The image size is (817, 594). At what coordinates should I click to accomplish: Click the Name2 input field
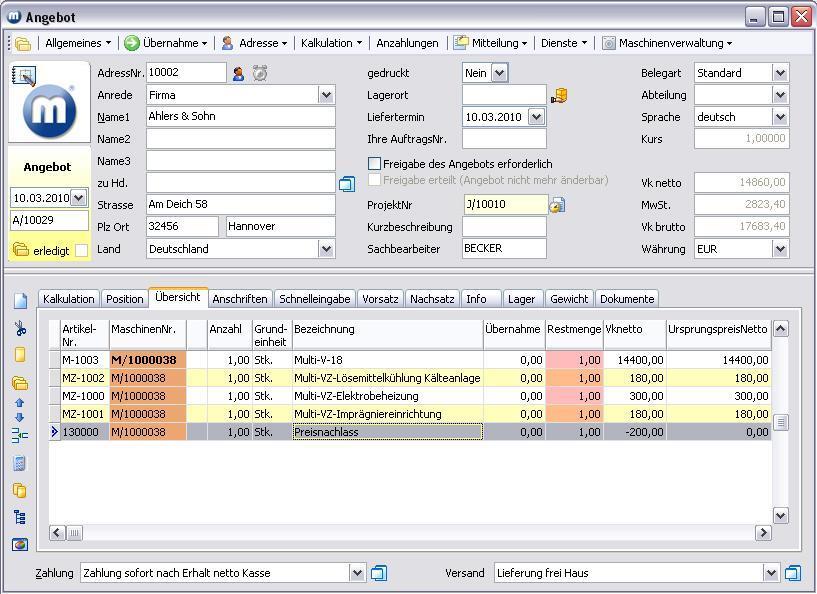240,139
